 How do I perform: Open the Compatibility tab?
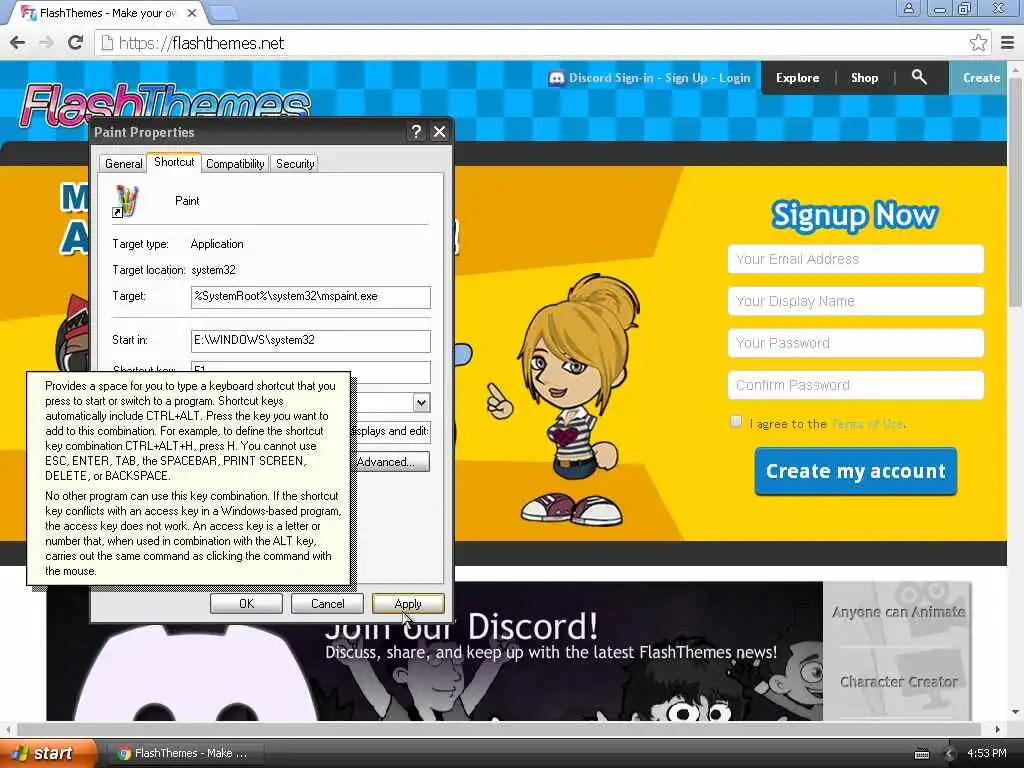click(x=235, y=164)
